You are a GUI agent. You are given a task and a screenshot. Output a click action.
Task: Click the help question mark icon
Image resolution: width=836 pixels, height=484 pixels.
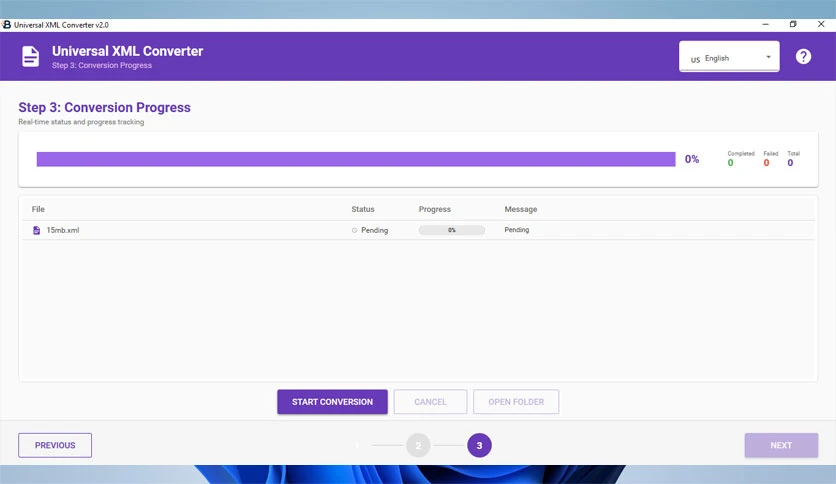pyautogui.click(x=803, y=57)
